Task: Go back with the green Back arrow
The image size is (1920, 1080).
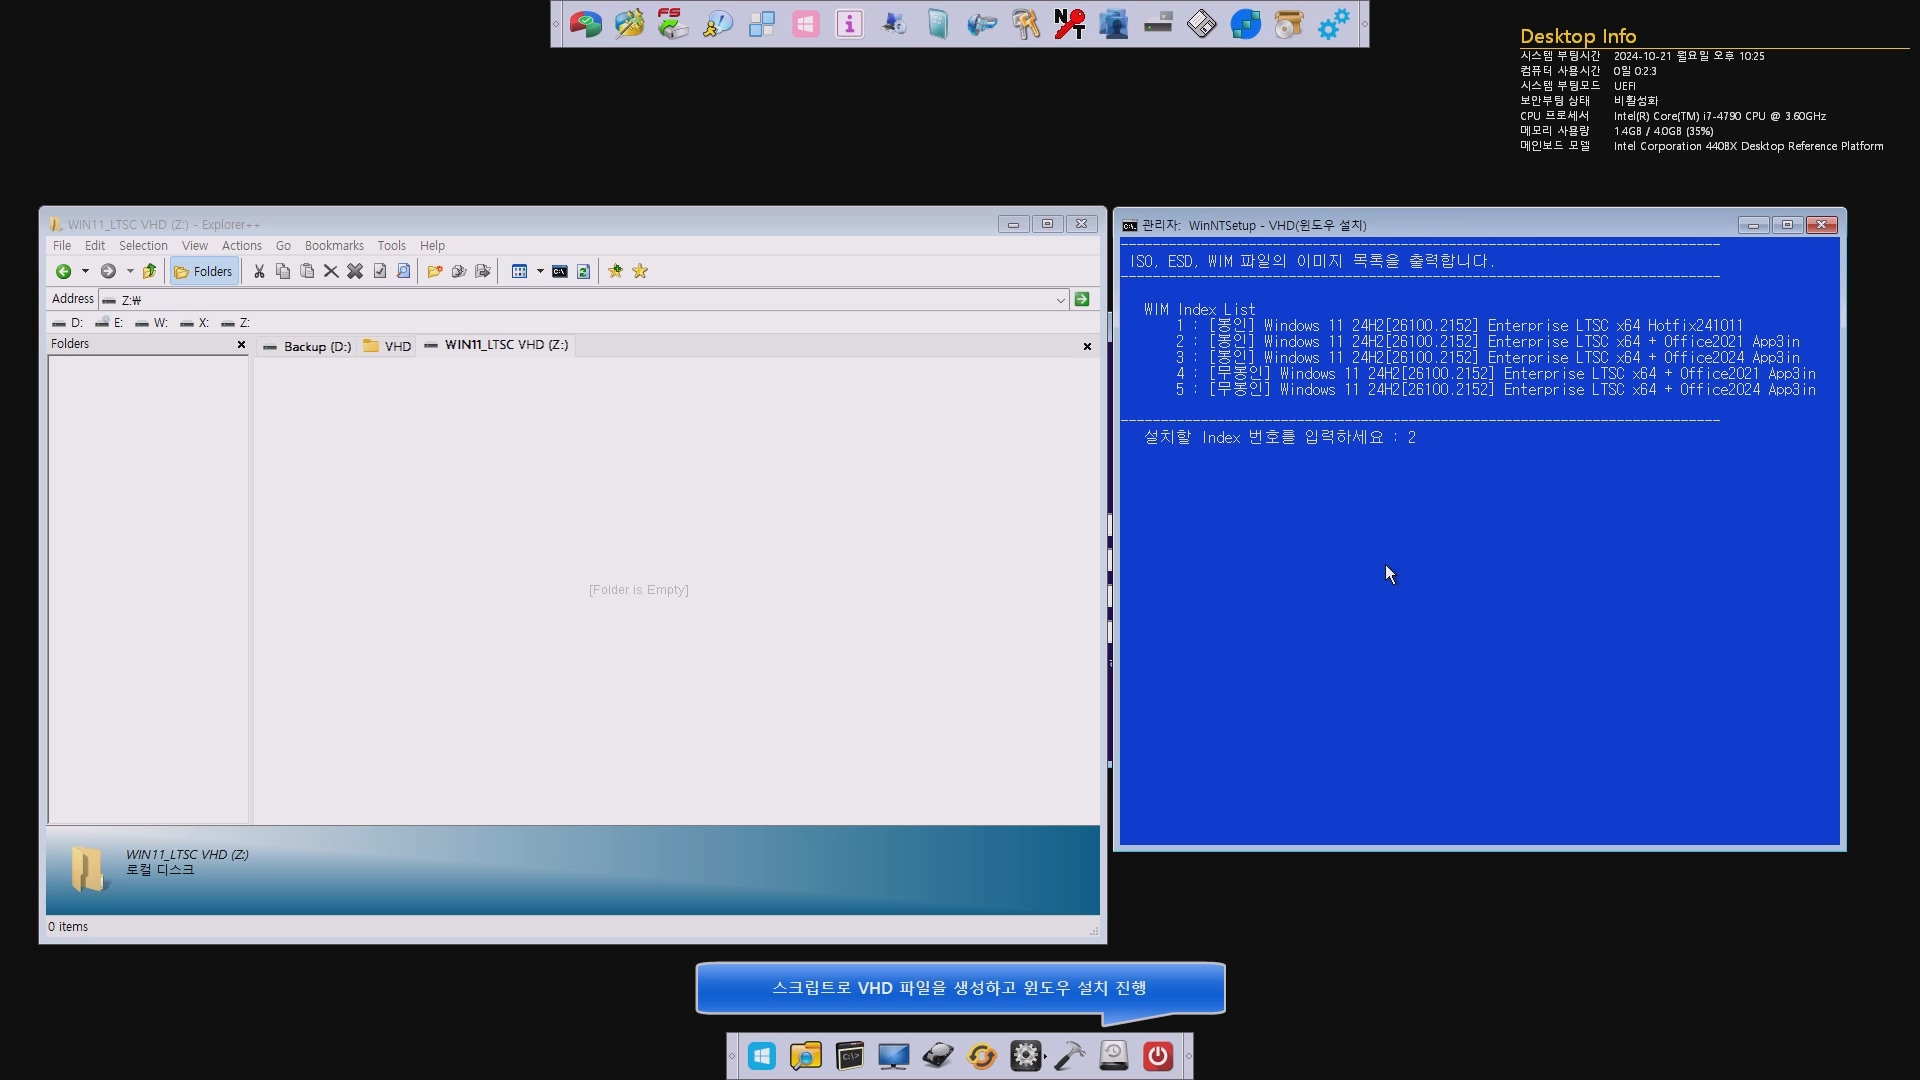Action: pos(63,271)
